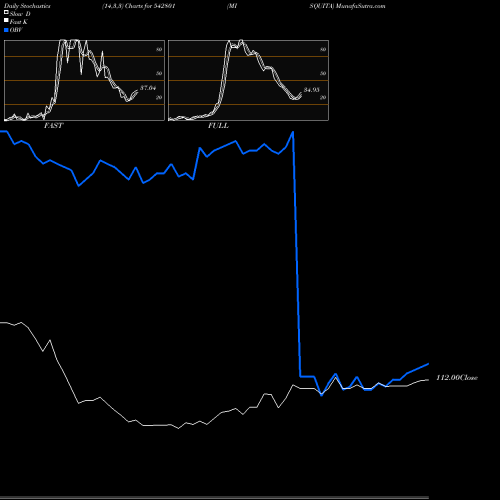Click the blue OBV legend swatch

point(6,30)
